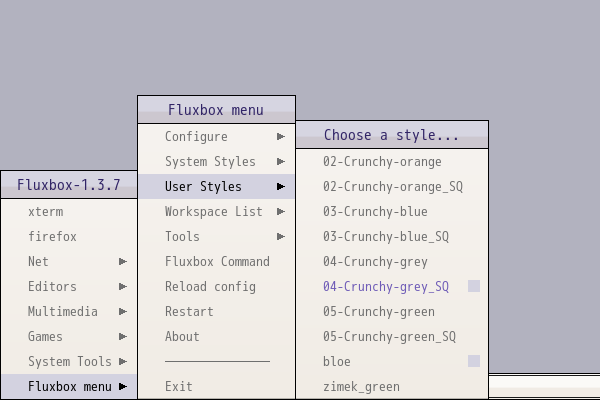Open the Multimedia submenu entry

click(69, 312)
